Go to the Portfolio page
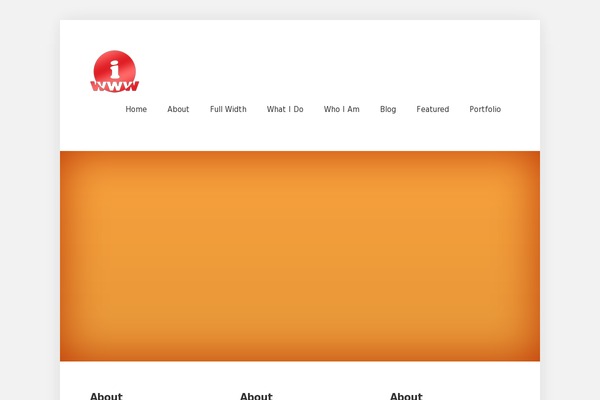 485,109
